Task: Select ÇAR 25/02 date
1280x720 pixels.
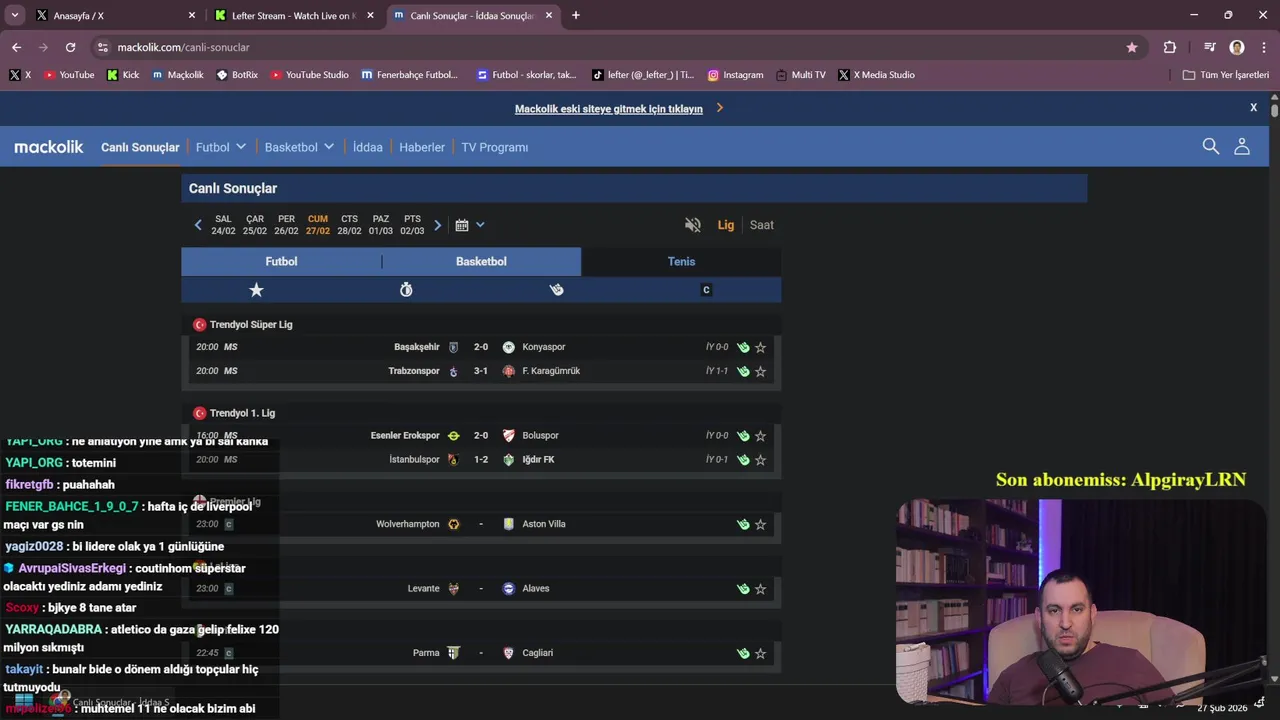Action: [x=255, y=225]
